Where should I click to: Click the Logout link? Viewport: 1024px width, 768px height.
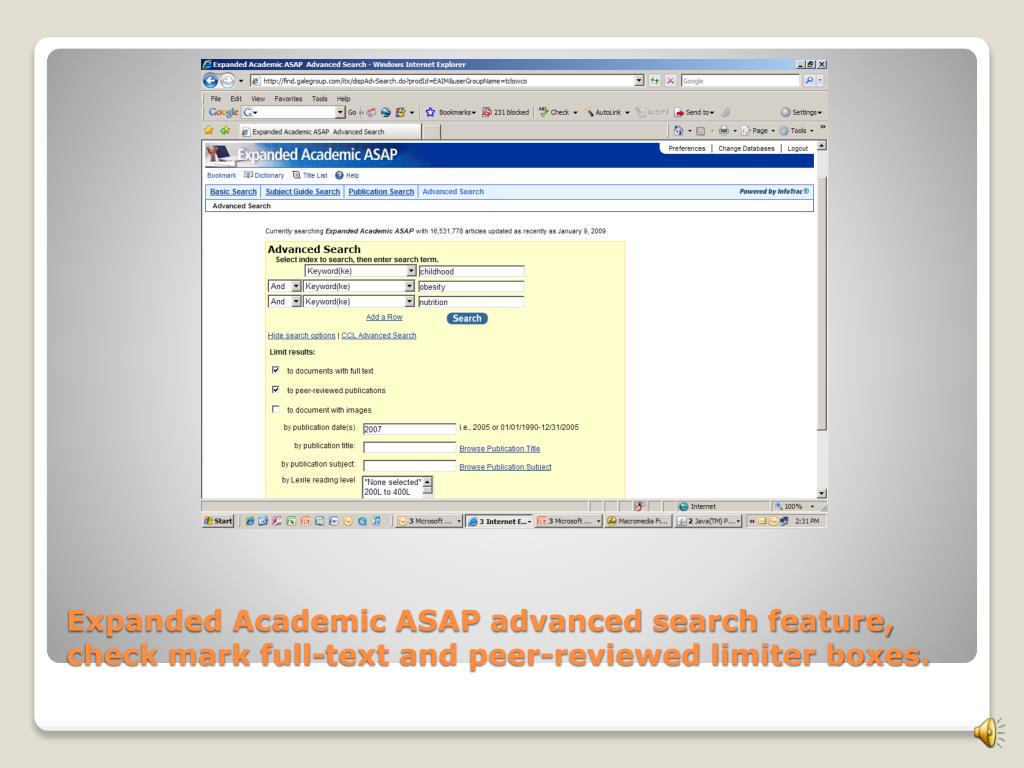click(797, 148)
